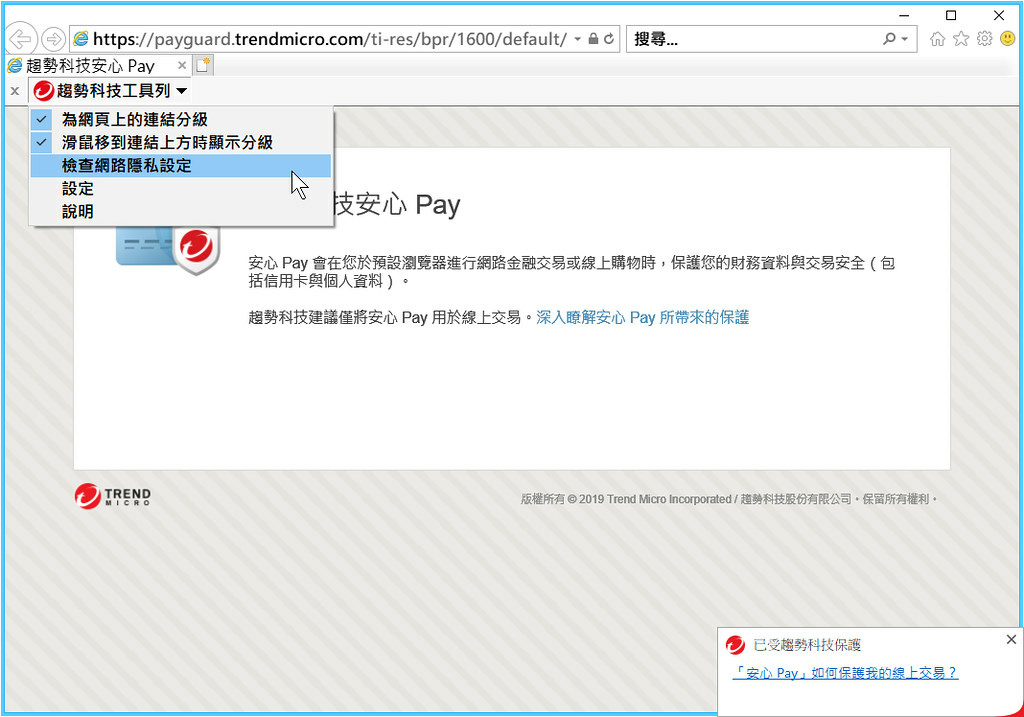
Task: Toggle 滑鼠移到連結上方時顯示分級 option
Action: click(x=181, y=142)
